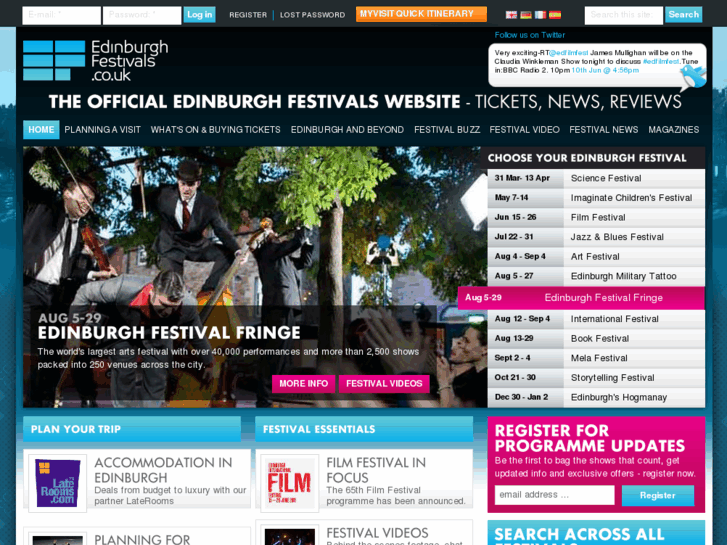Open the Register link in top bar

tap(248, 15)
